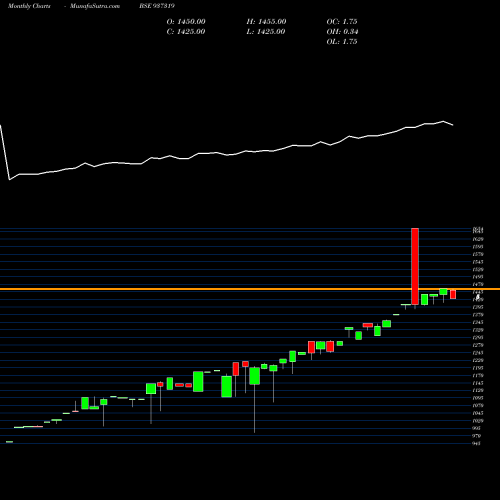500x500 pixels.
Task: Click the MunafaSutra.com label
Action: tap(95, 6)
